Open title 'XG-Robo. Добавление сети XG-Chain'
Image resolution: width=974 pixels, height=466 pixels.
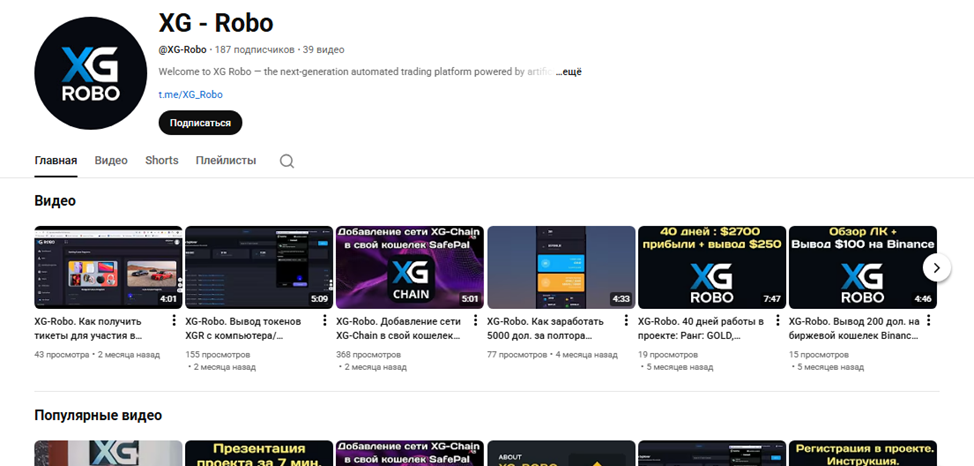tap(398, 329)
